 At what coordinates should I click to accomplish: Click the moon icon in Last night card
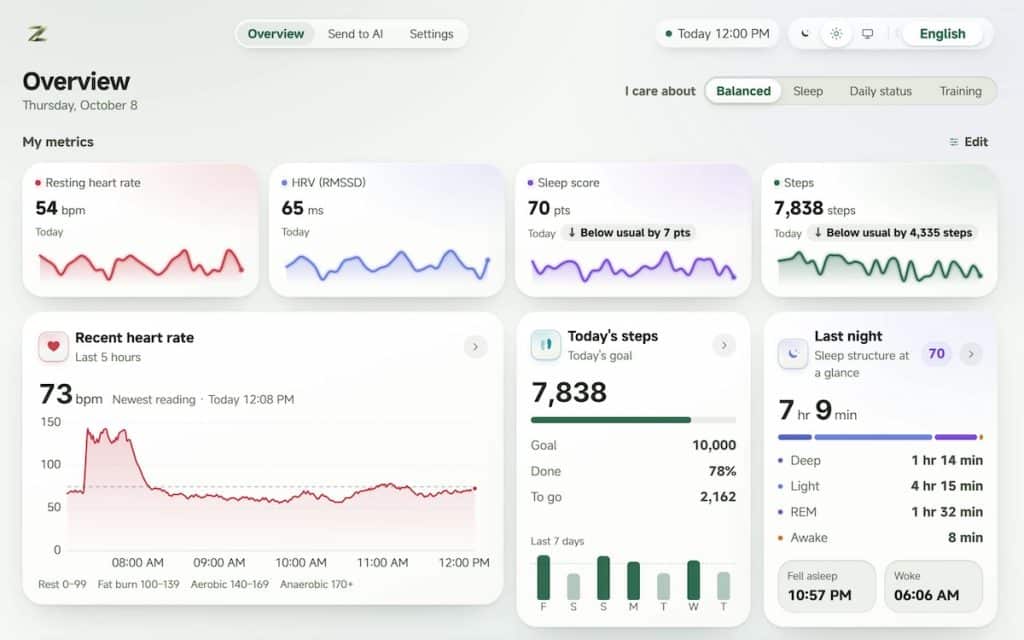click(793, 354)
